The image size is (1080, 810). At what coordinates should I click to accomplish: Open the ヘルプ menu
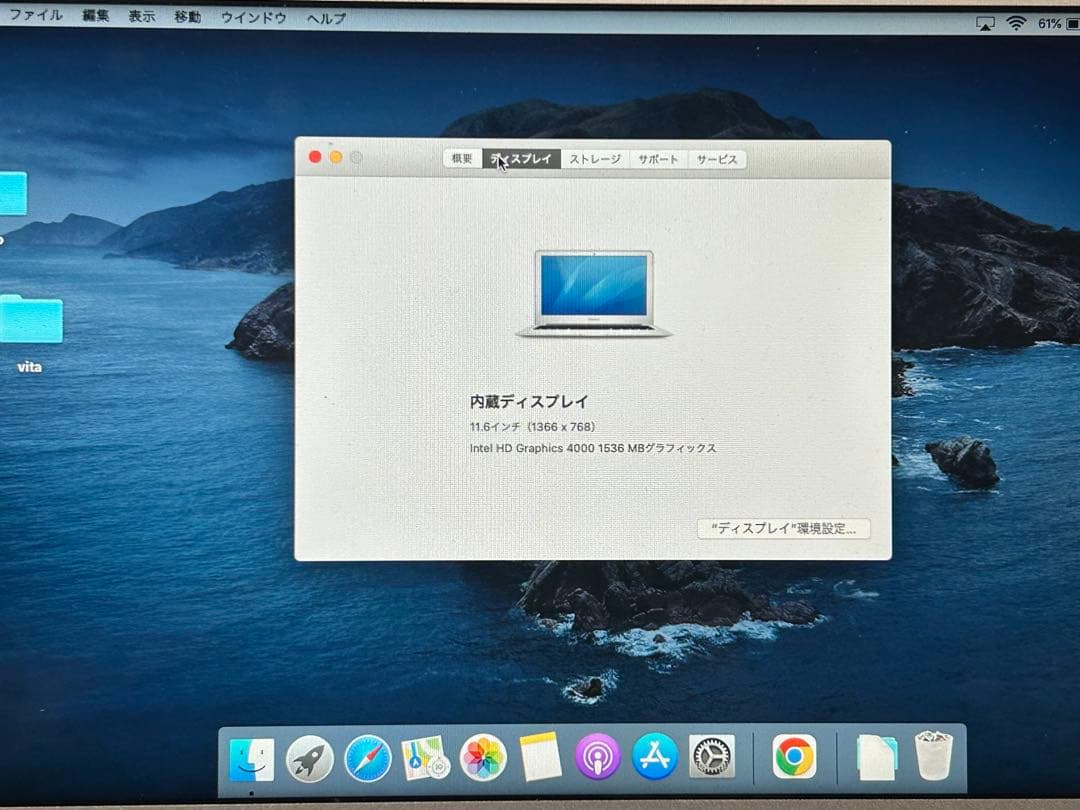pos(326,19)
